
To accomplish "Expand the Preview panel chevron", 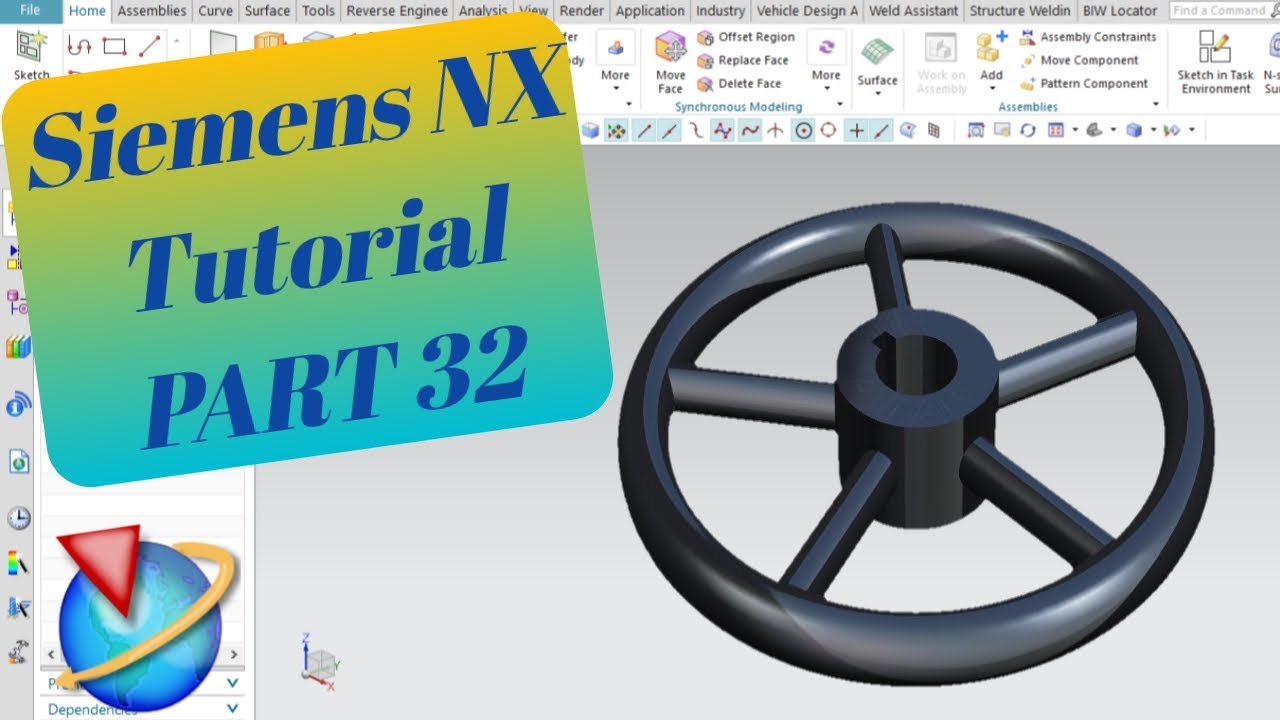I will (233, 683).
